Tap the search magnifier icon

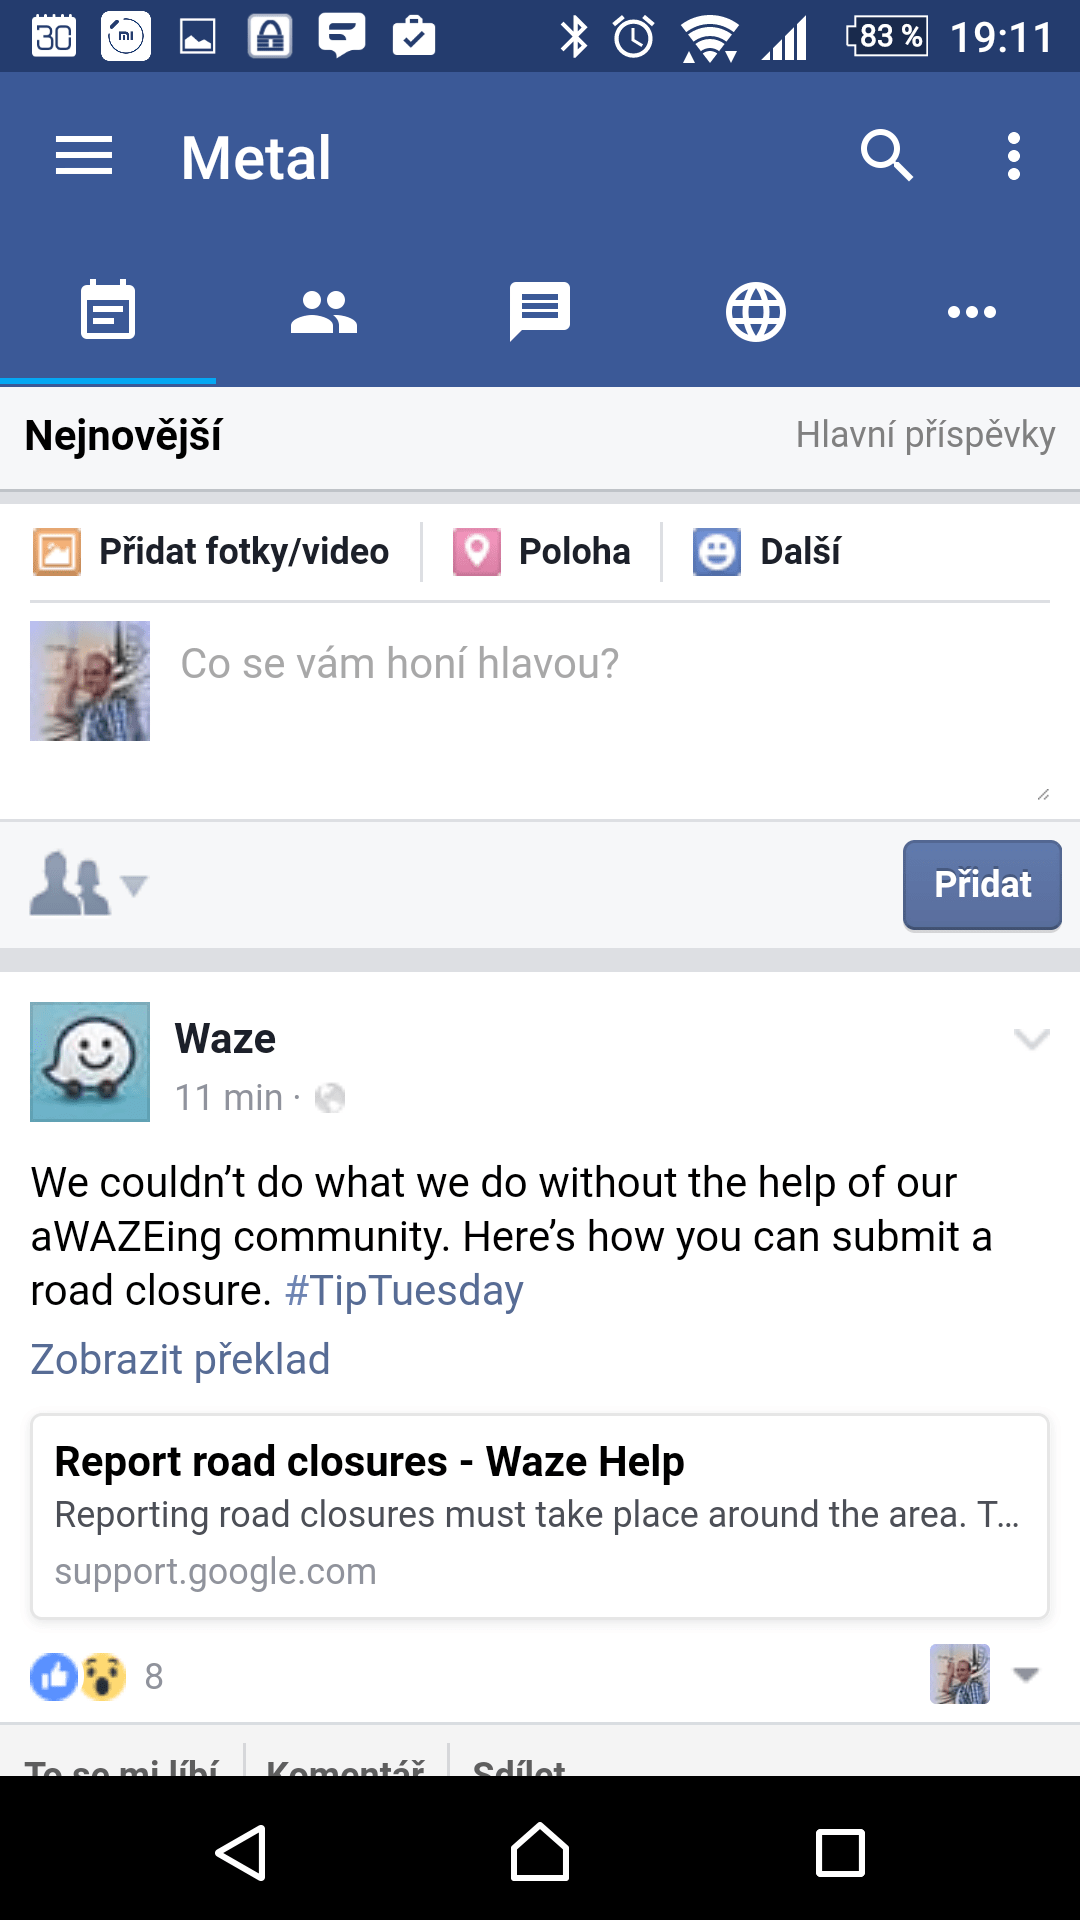[x=886, y=156]
